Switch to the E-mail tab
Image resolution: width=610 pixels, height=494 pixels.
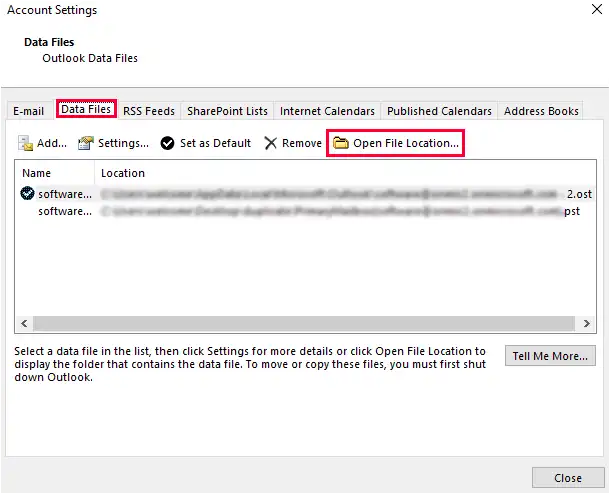coord(28,111)
